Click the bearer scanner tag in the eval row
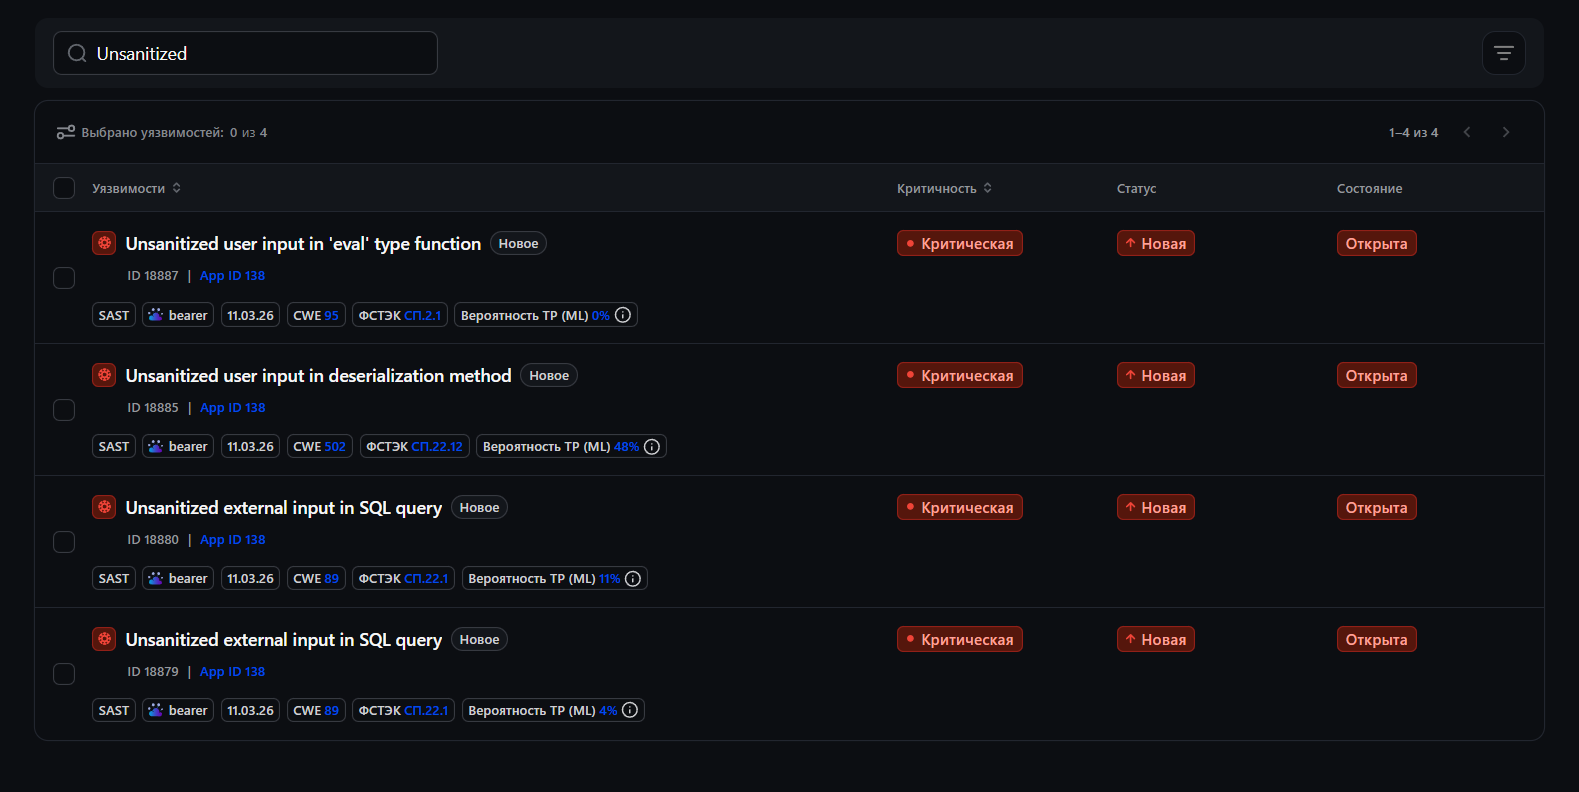Viewport: 1579px width, 792px height. tap(178, 315)
